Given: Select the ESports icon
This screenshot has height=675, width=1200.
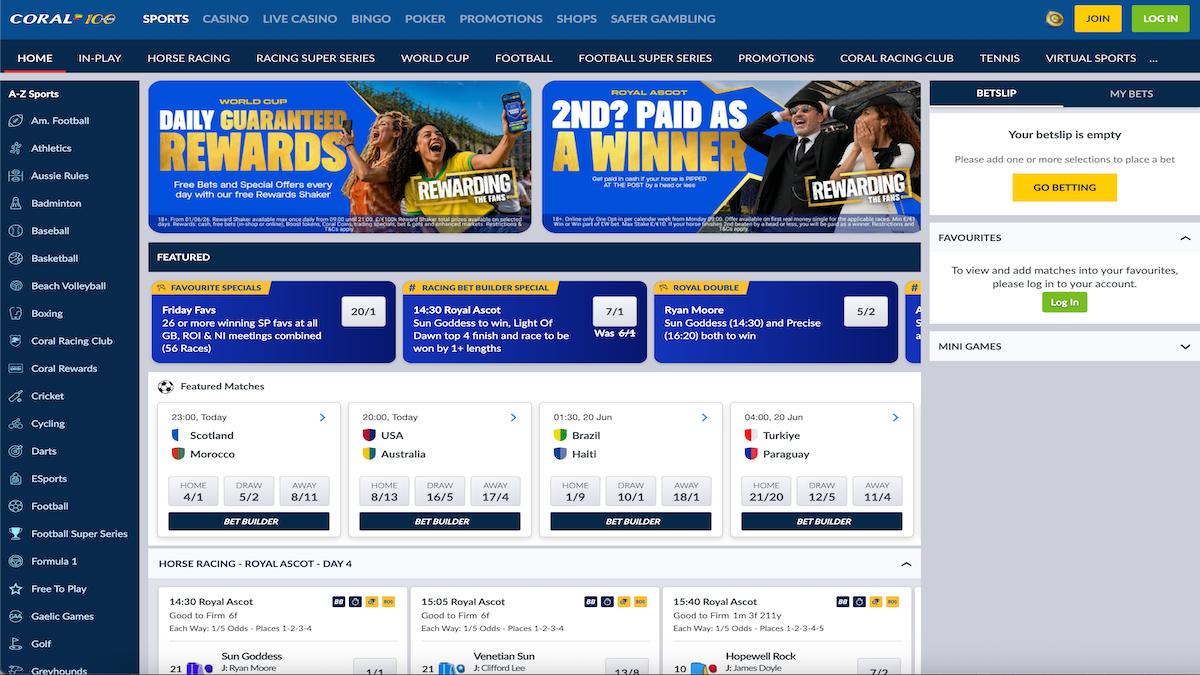Looking at the screenshot, I should pos(15,479).
